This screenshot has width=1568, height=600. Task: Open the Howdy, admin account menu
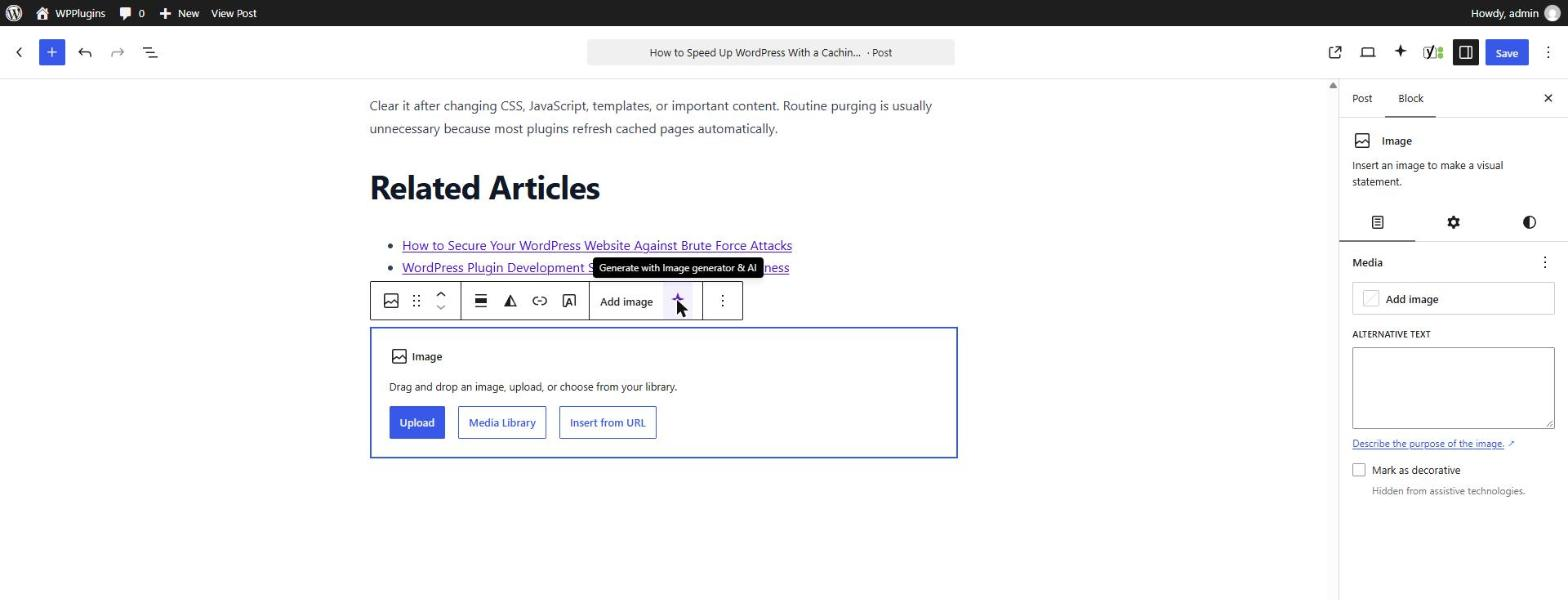[x=1514, y=13]
